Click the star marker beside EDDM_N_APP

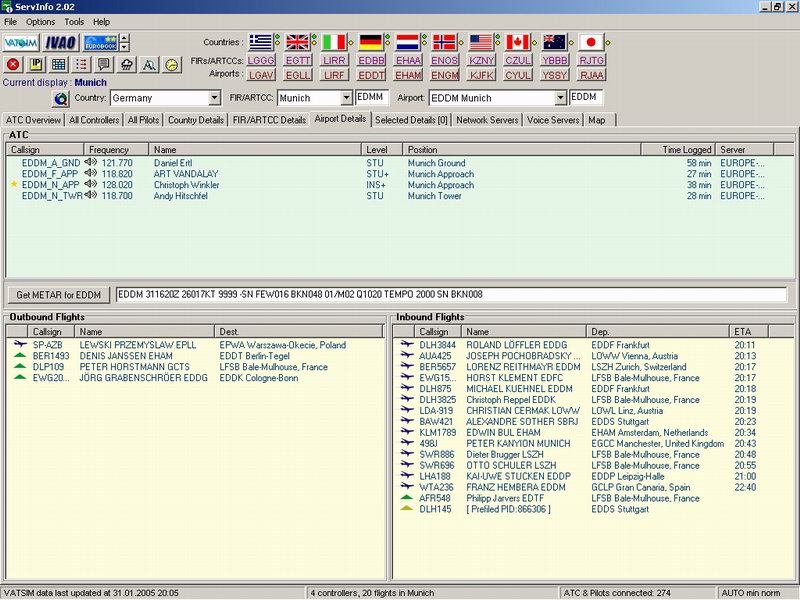[x=13, y=185]
